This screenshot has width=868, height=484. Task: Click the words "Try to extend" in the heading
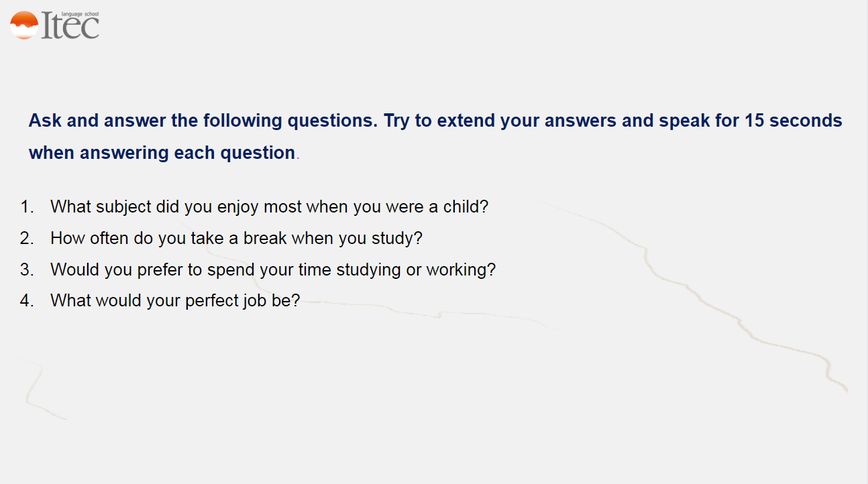point(440,120)
